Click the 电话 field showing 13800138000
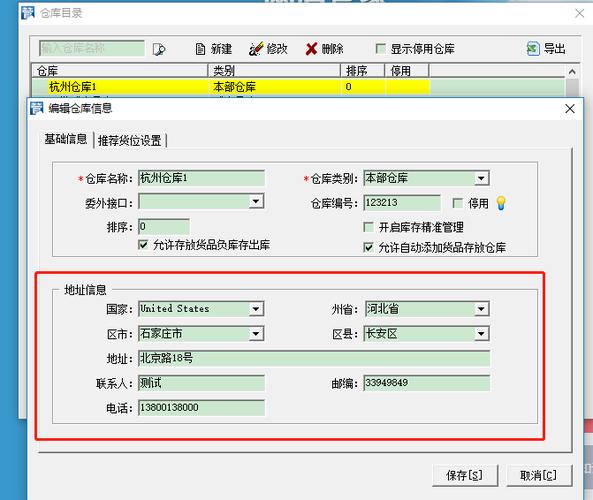 click(202, 408)
